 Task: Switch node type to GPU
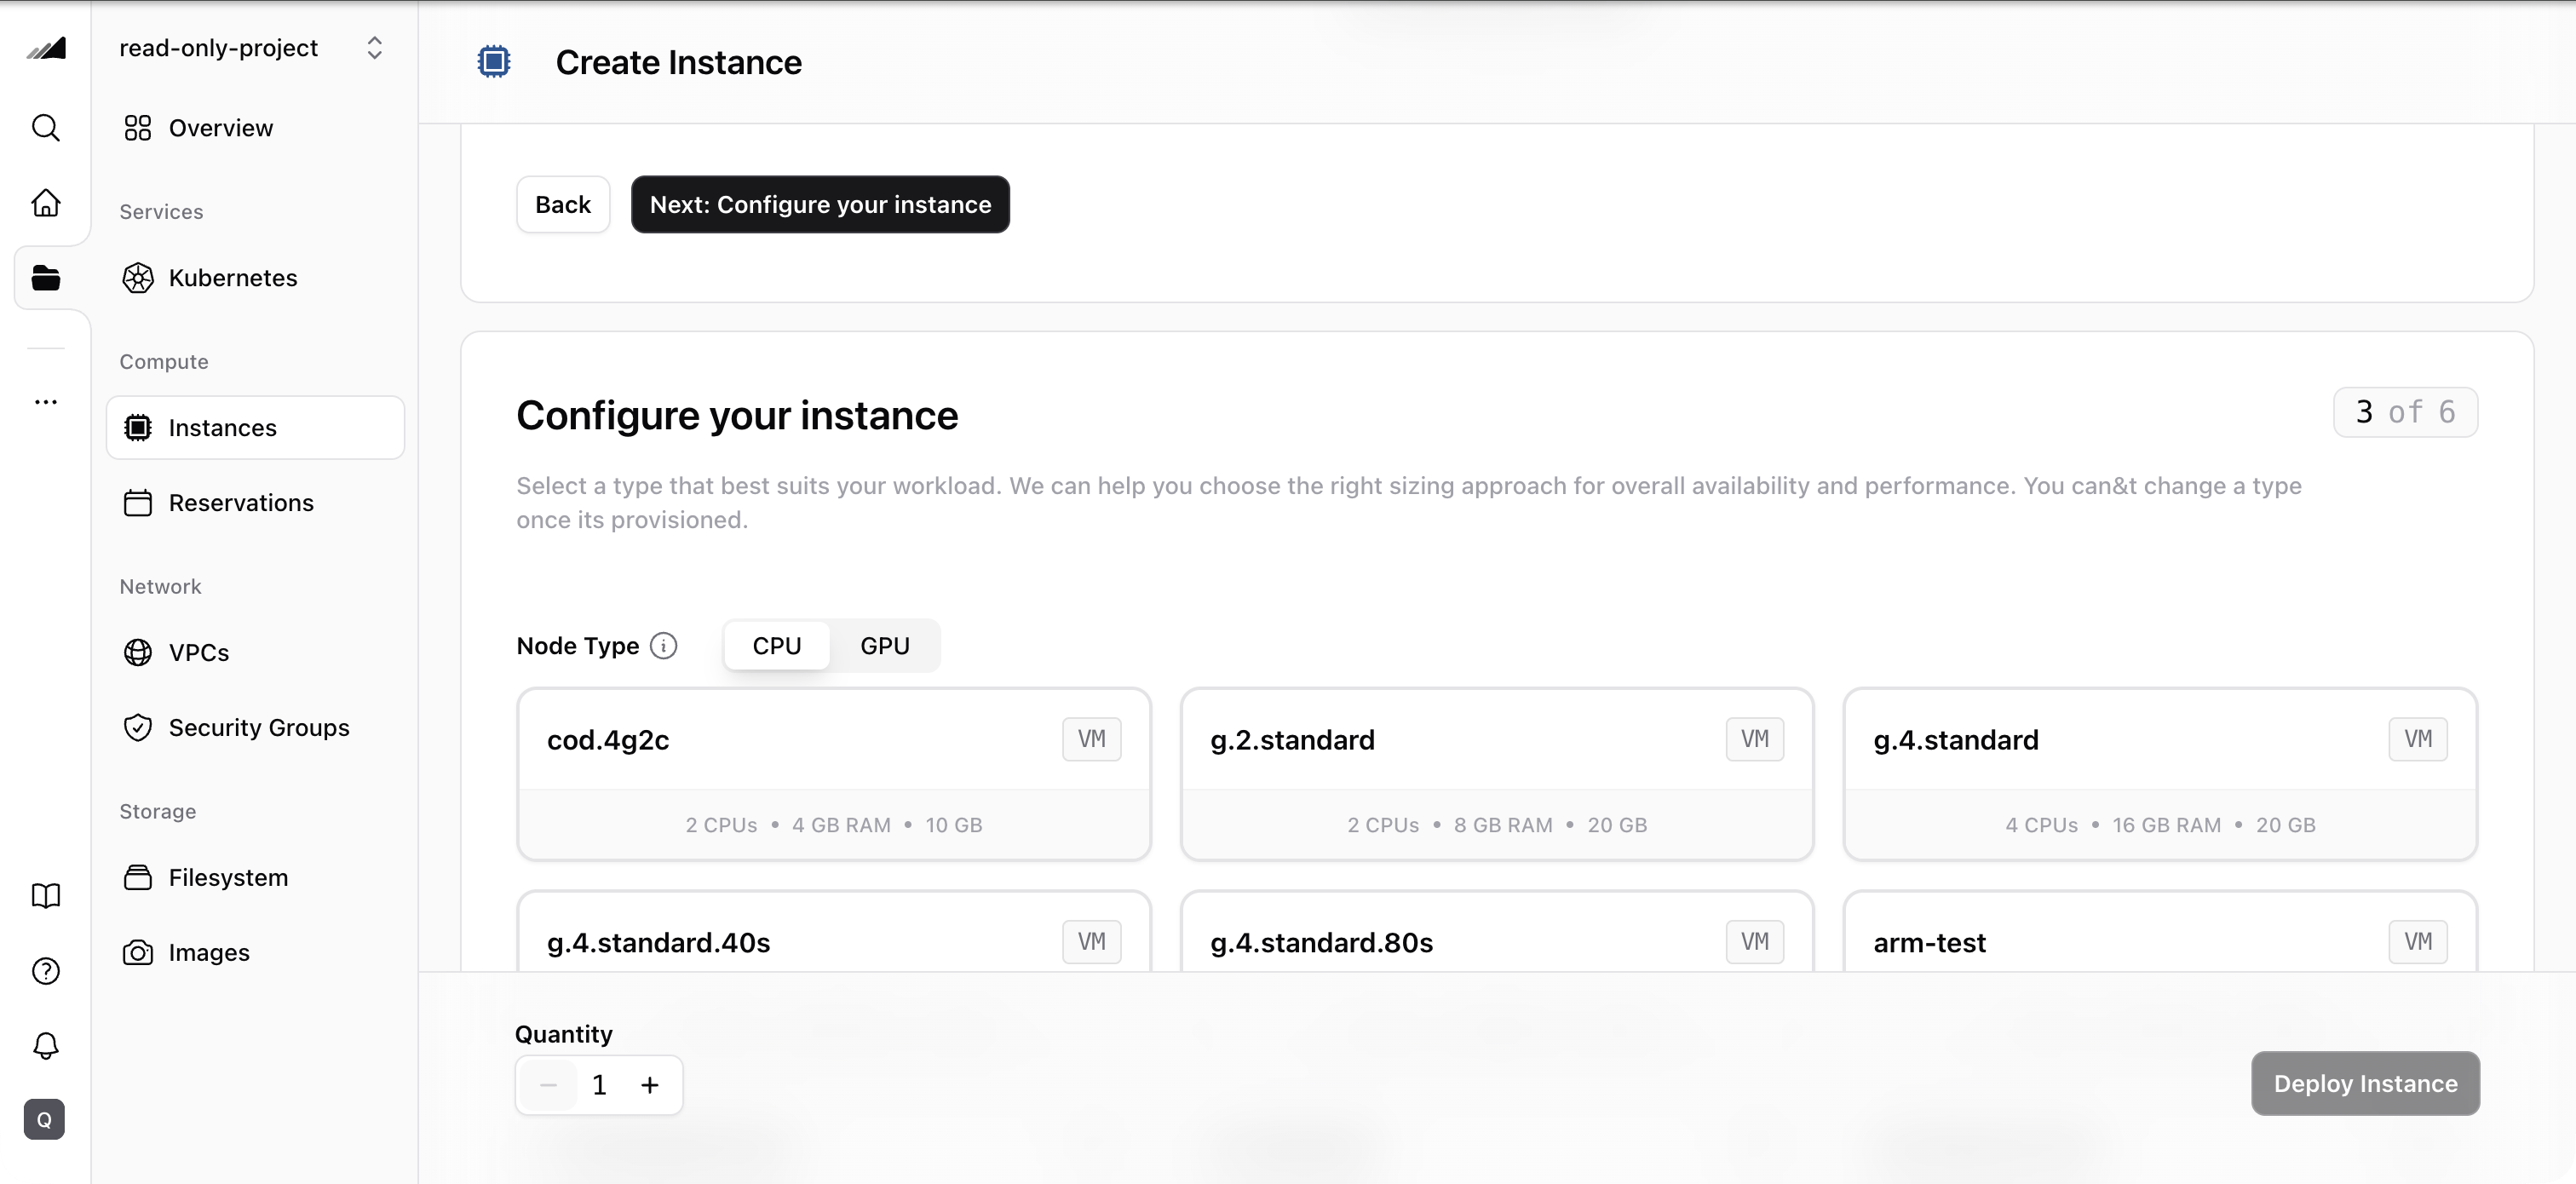(x=885, y=646)
